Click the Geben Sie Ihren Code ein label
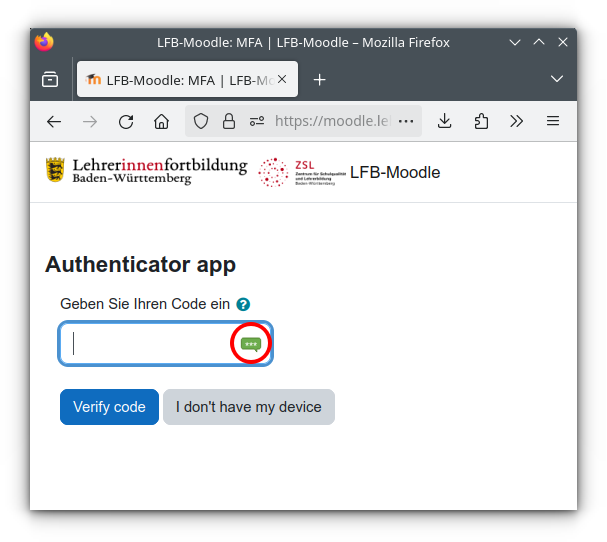Viewport: 607px width, 542px height. (145, 304)
